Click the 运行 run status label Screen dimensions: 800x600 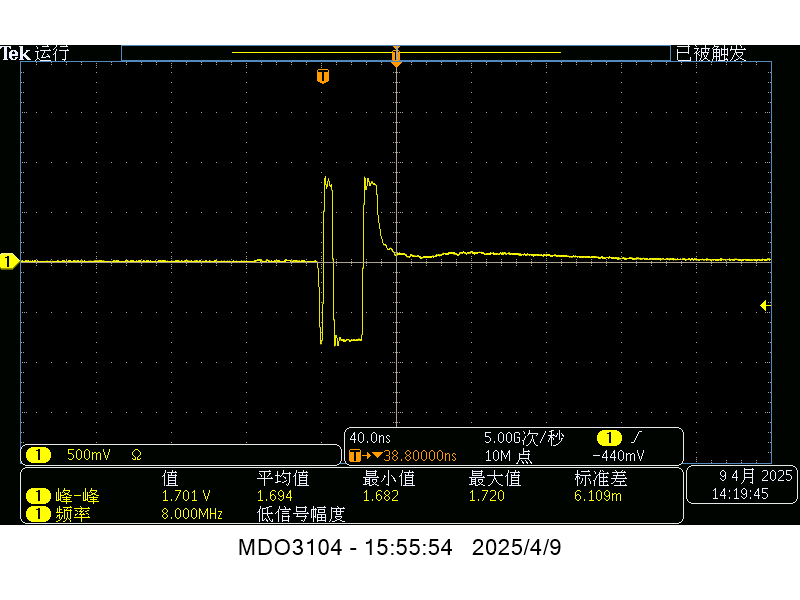click(51, 54)
